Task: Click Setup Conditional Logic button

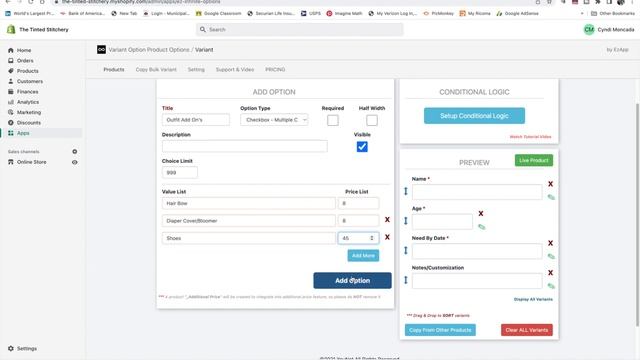Action: pyautogui.click(x=474, y=116)
